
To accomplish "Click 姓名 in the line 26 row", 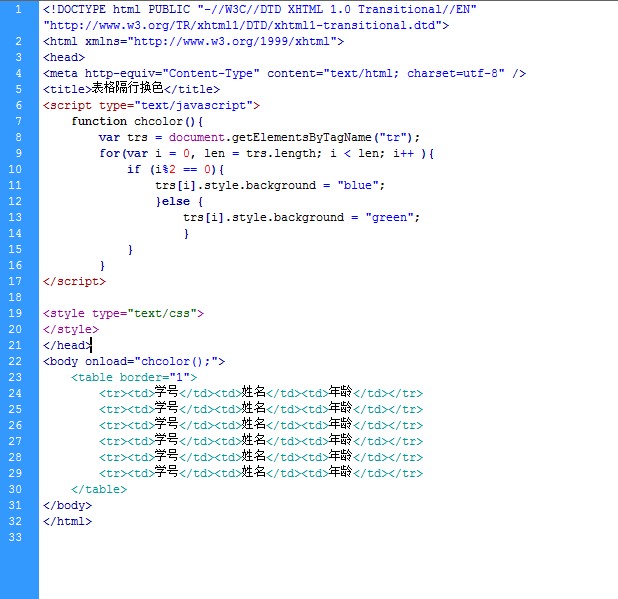I will click(253, 424).
